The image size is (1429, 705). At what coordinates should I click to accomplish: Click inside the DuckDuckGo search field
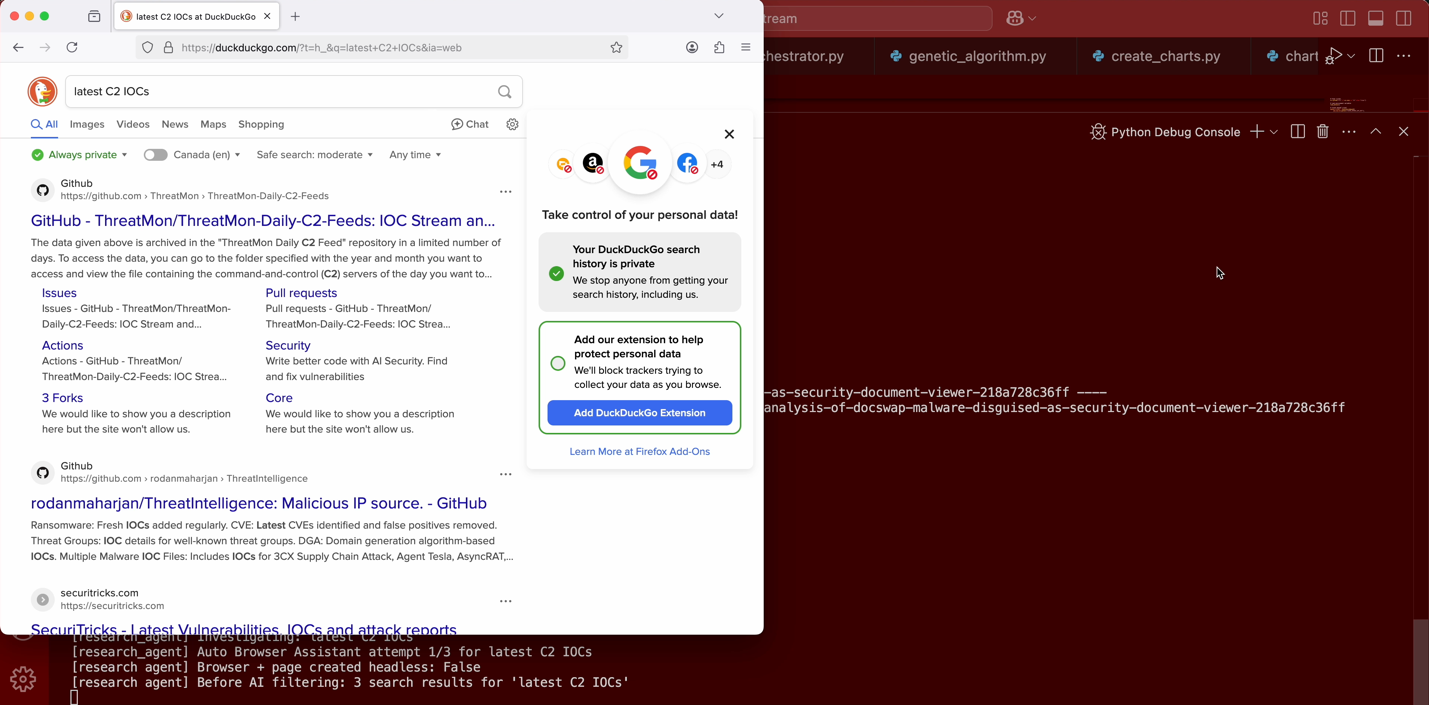(280, 91)
